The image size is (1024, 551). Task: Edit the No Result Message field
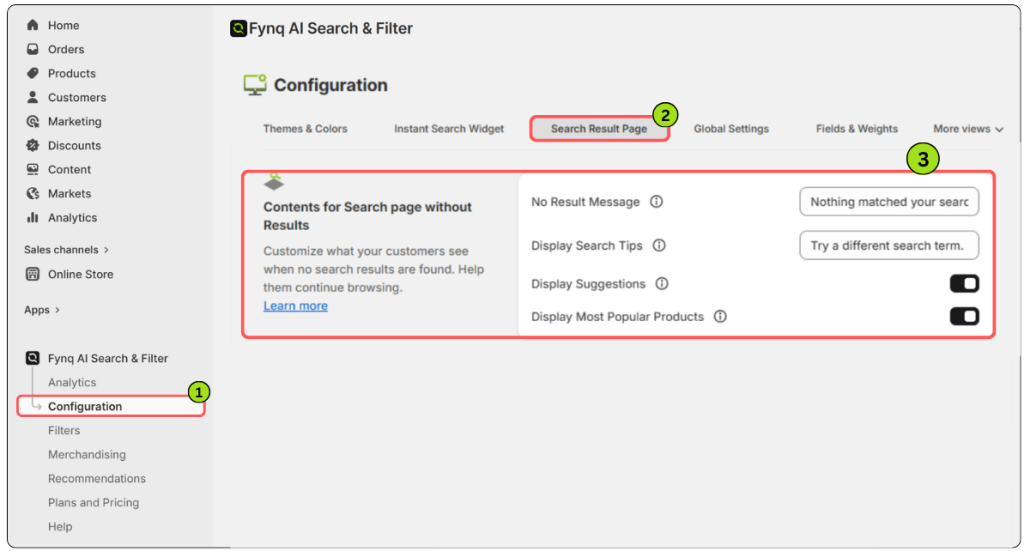tap(889, 202)
